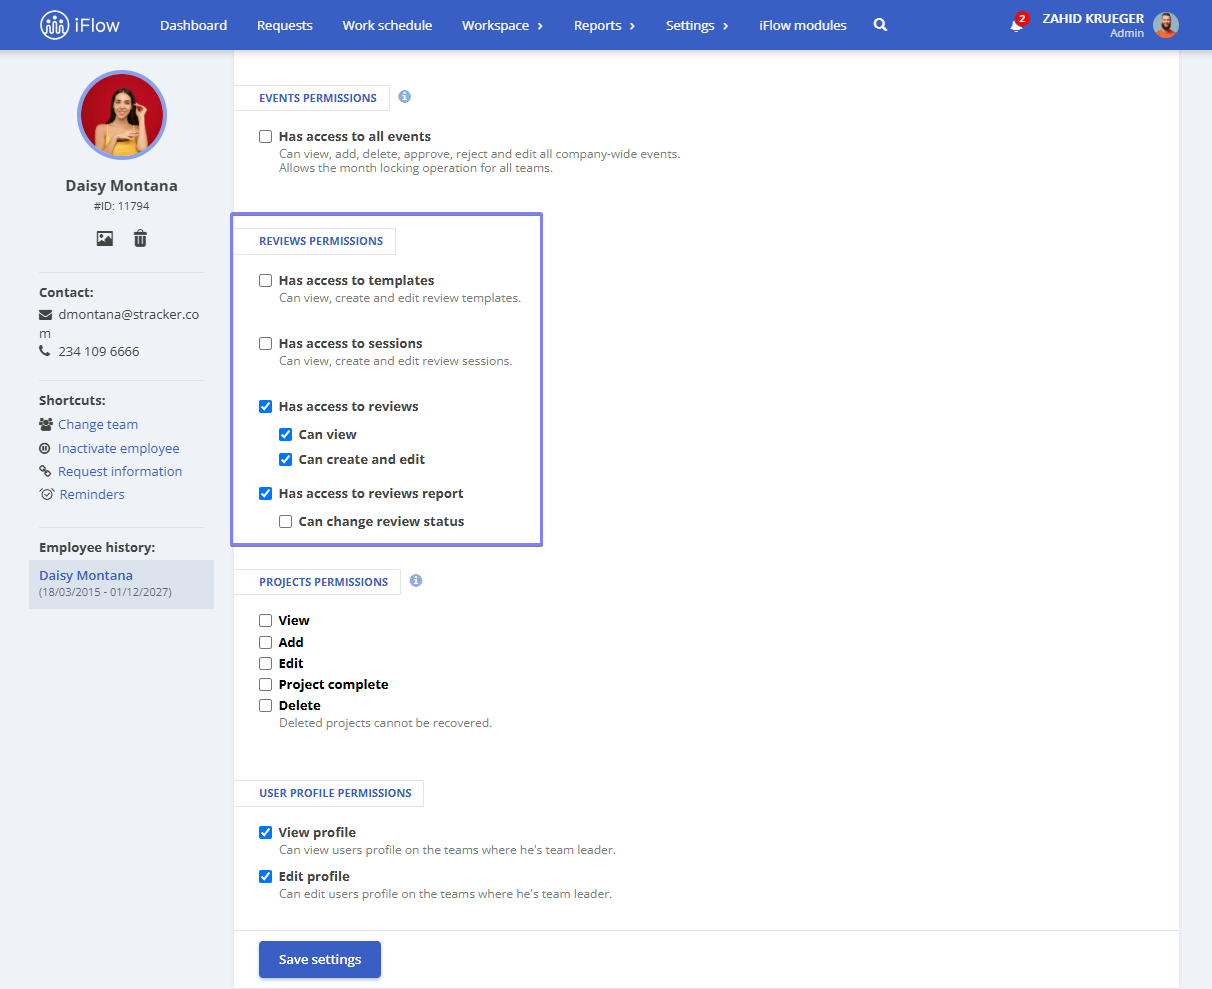Click the Inactivate employee shortcut
The width and height of the screenshot is (1212, 989).
119,448
